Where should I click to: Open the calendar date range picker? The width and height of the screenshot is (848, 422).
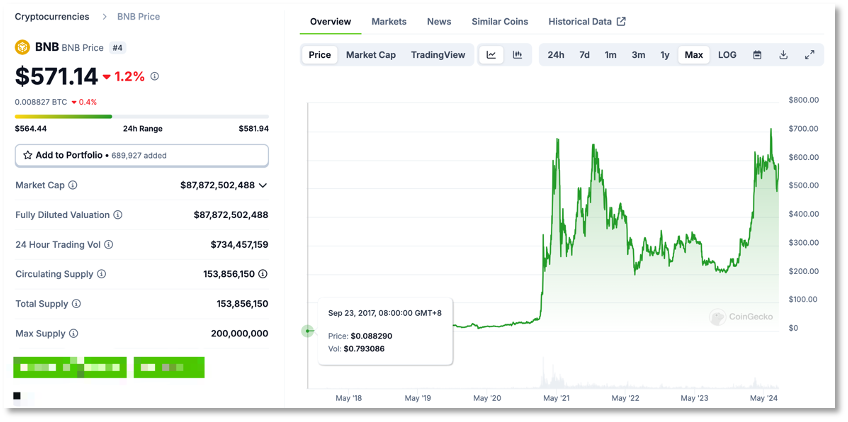coord(757,55)
